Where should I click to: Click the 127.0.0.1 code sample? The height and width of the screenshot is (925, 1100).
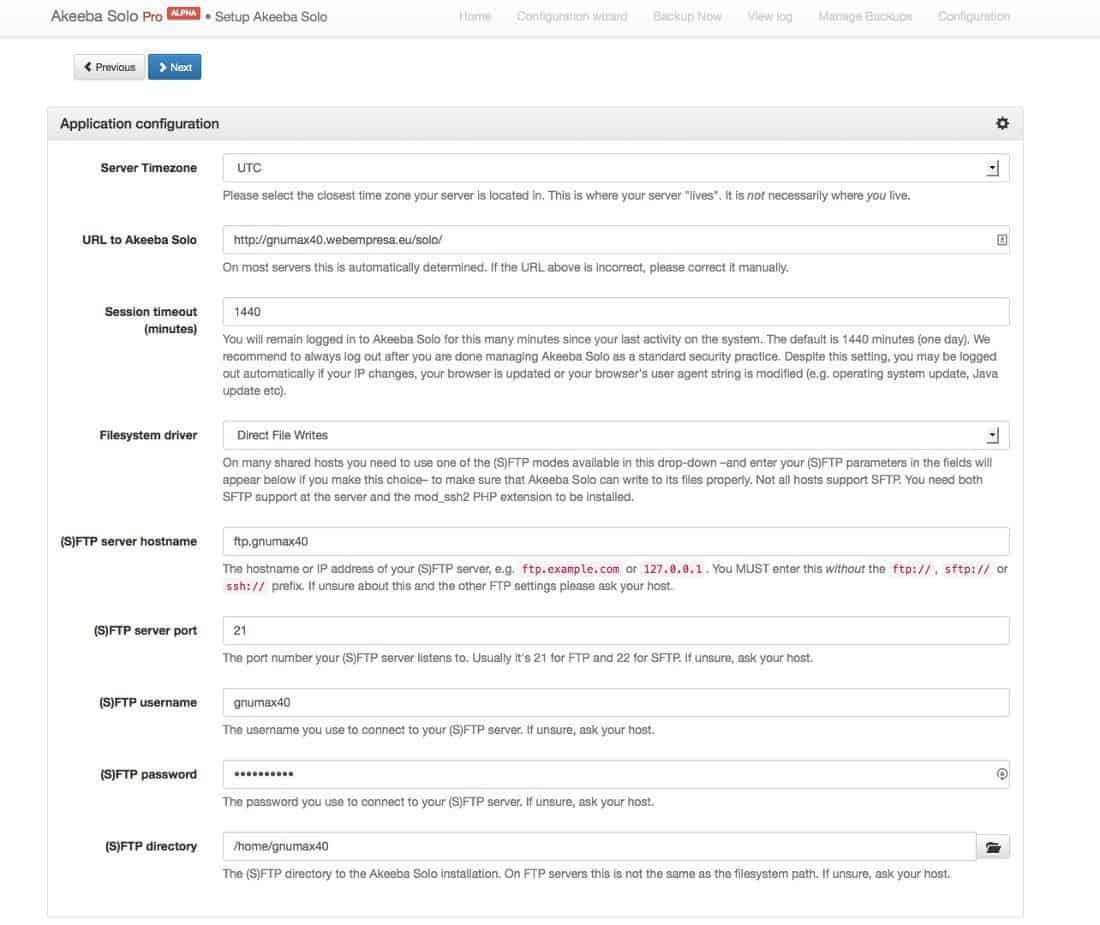click(673, 569)
